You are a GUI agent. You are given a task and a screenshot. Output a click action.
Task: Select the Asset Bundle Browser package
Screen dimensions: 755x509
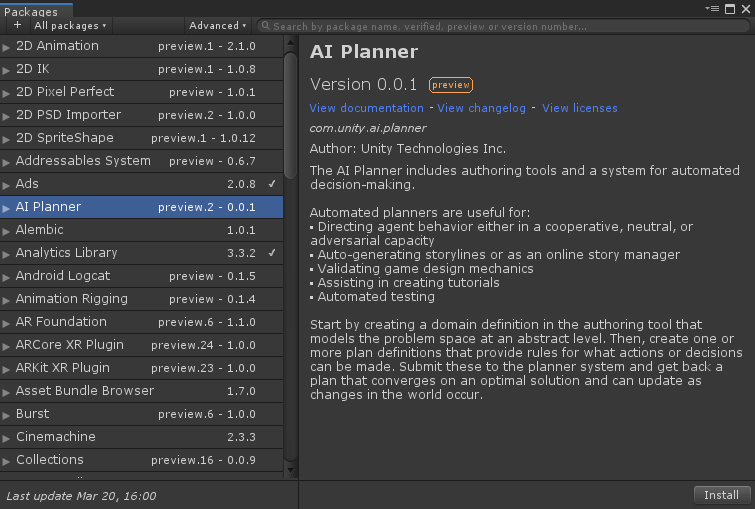coord(142,391)
